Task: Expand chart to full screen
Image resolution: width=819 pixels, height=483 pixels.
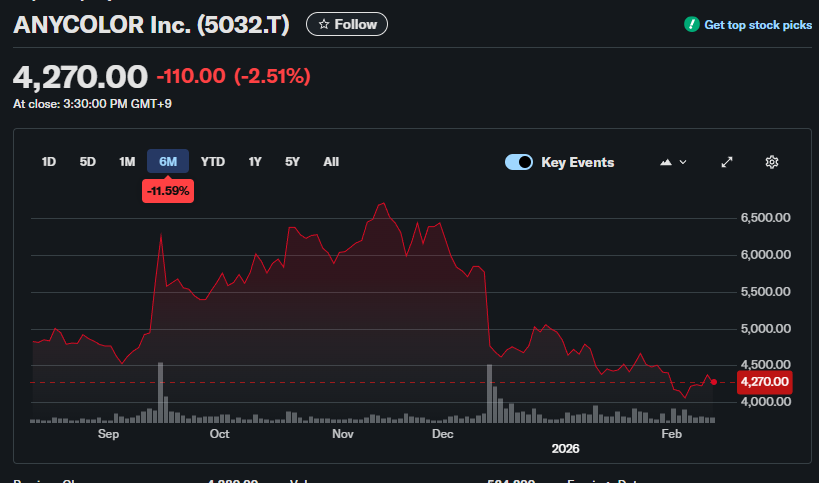Action: click(727, 162)
